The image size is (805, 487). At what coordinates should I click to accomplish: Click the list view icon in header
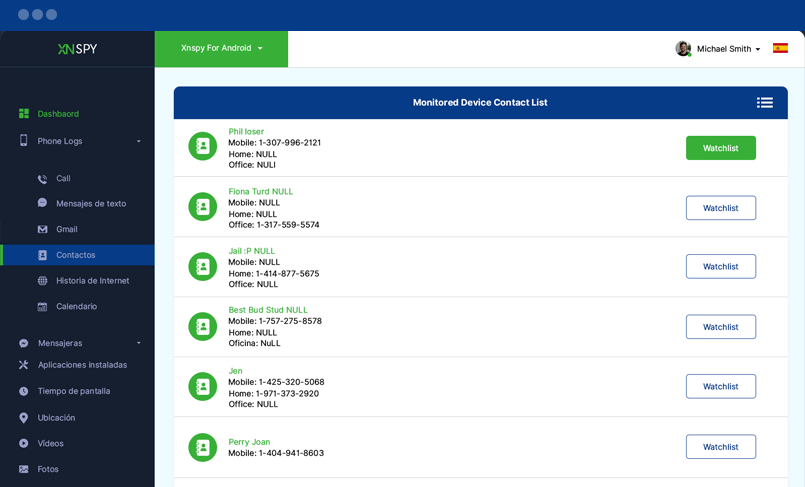coord(764,102)
